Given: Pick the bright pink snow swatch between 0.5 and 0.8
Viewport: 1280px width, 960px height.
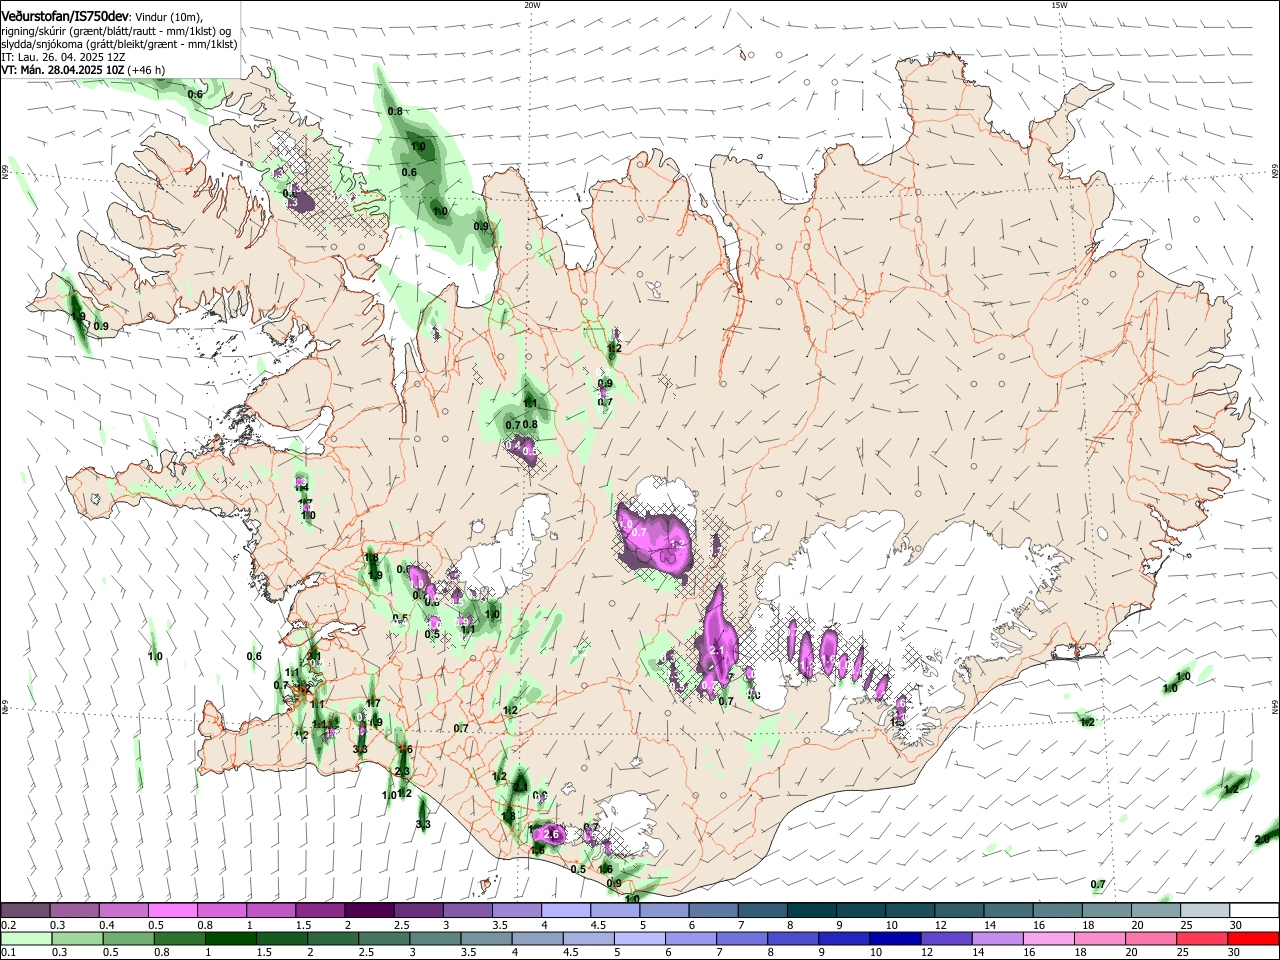Looking at the screenshot, I should pyautogui.click(x=172, y=910).
